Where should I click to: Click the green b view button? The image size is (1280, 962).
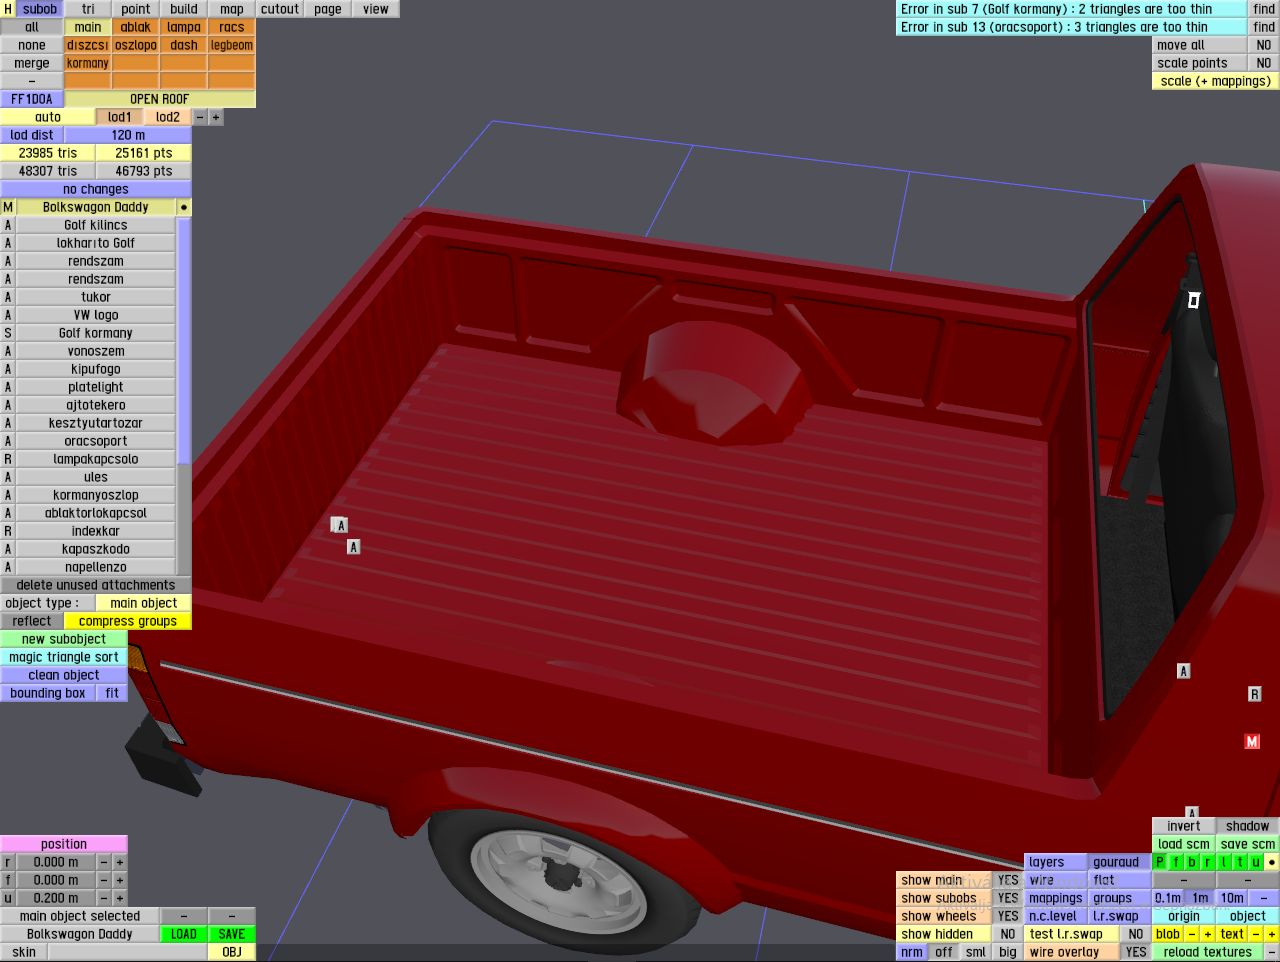coord(1192,862)
